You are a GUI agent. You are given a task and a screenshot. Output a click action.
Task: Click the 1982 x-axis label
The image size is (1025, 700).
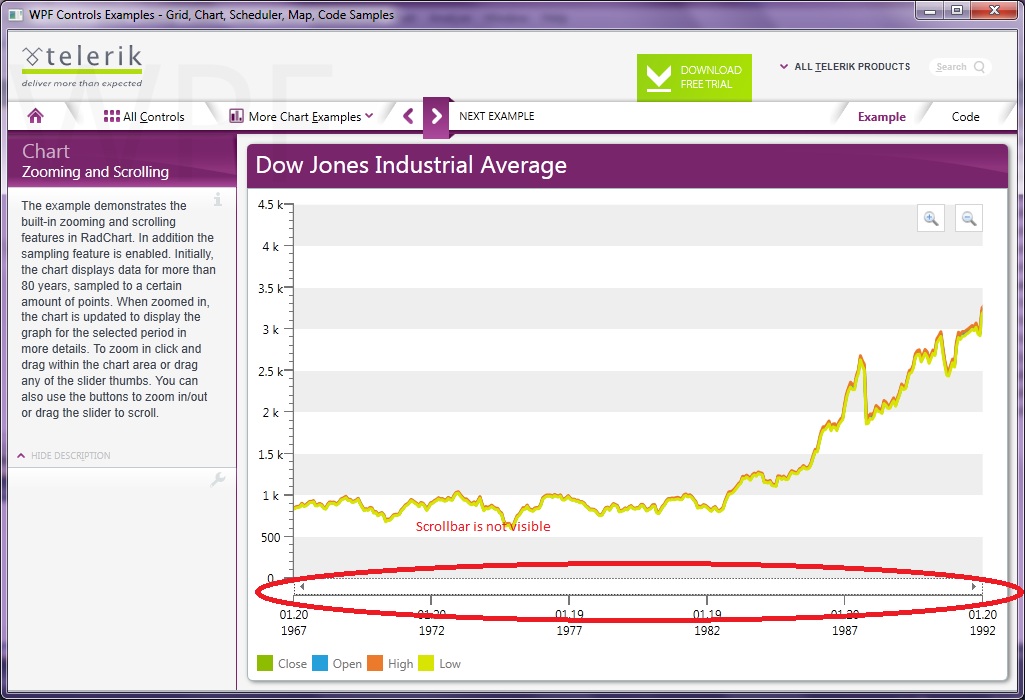[x=707, y=630]
